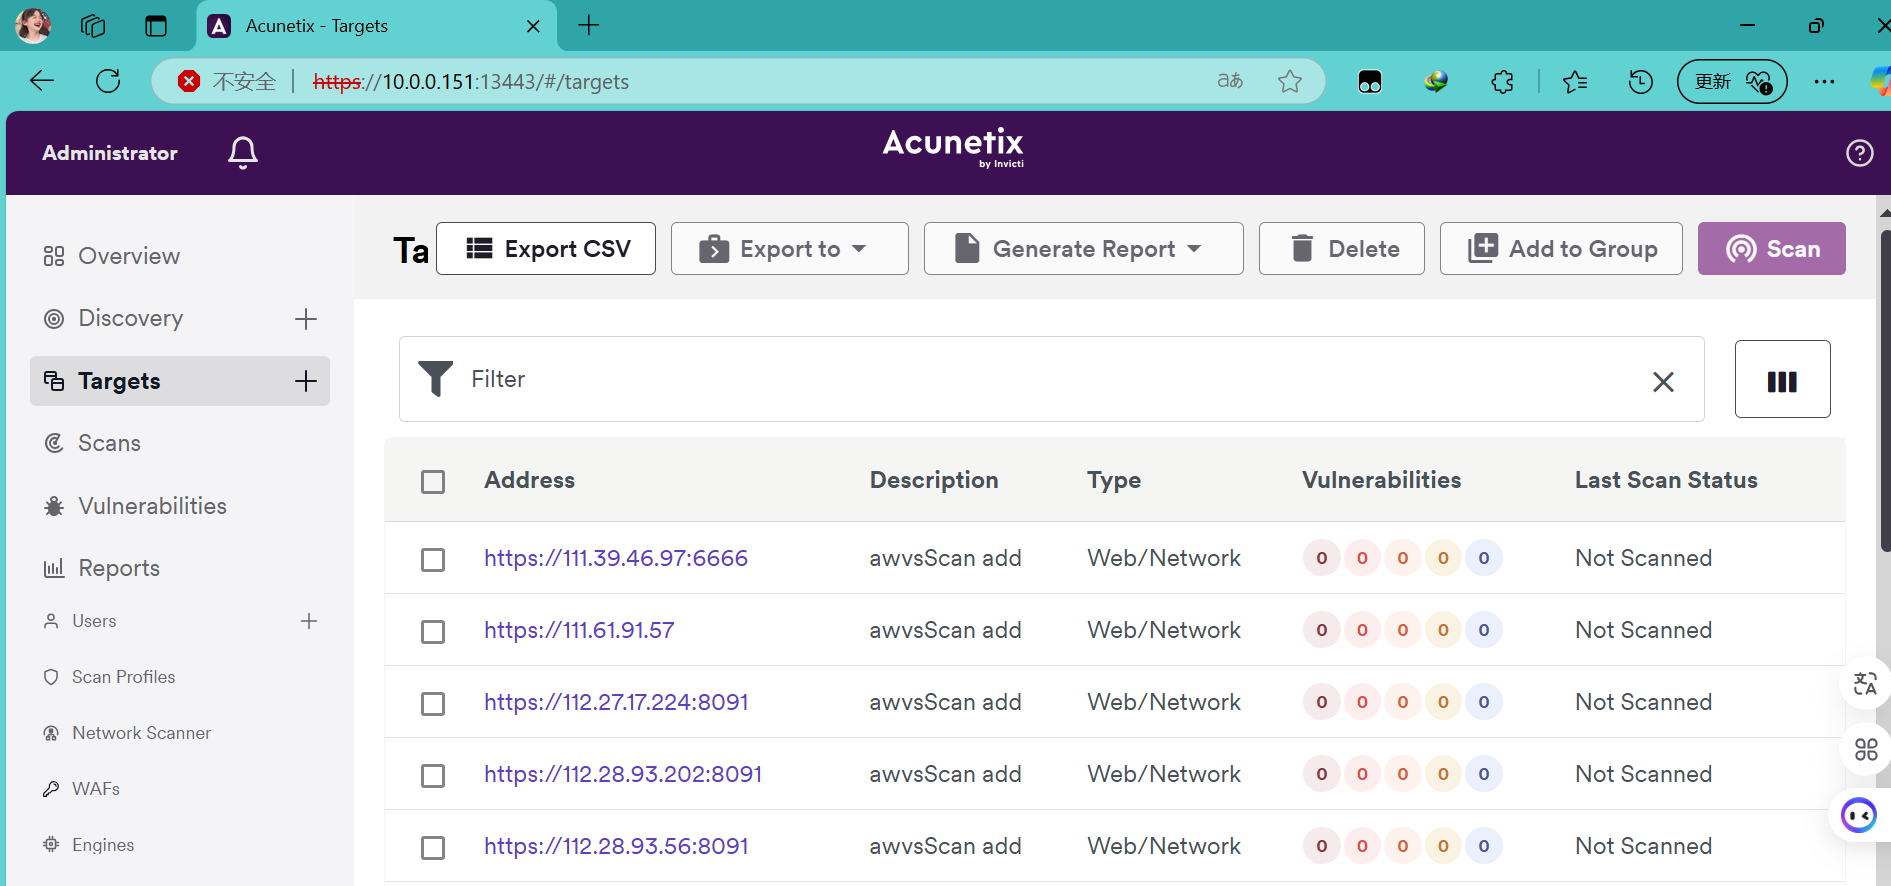Open the Generate Report dropdown
1891x886 pixels.
tap(1083, 249)
